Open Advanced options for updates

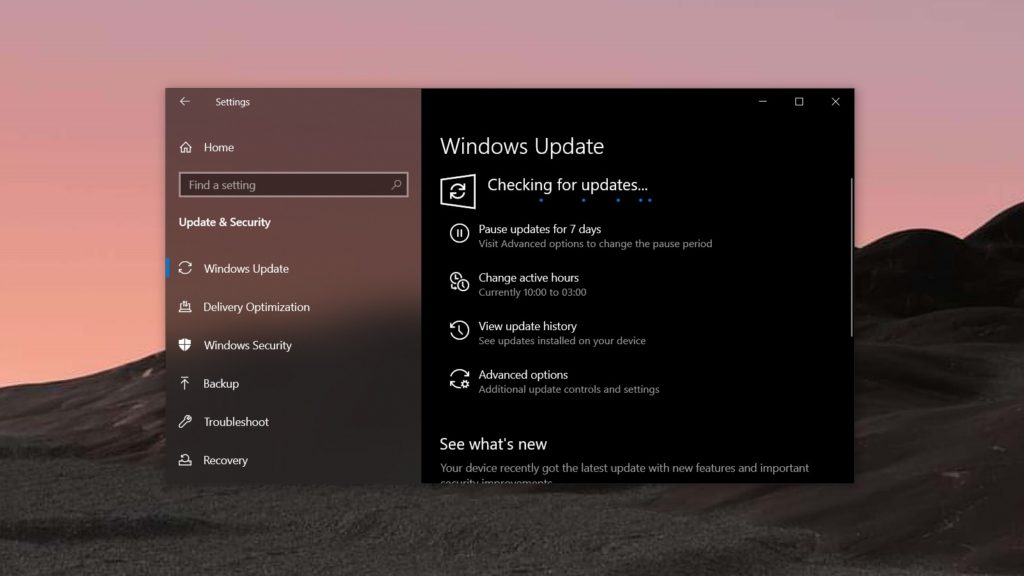[525, 375]
